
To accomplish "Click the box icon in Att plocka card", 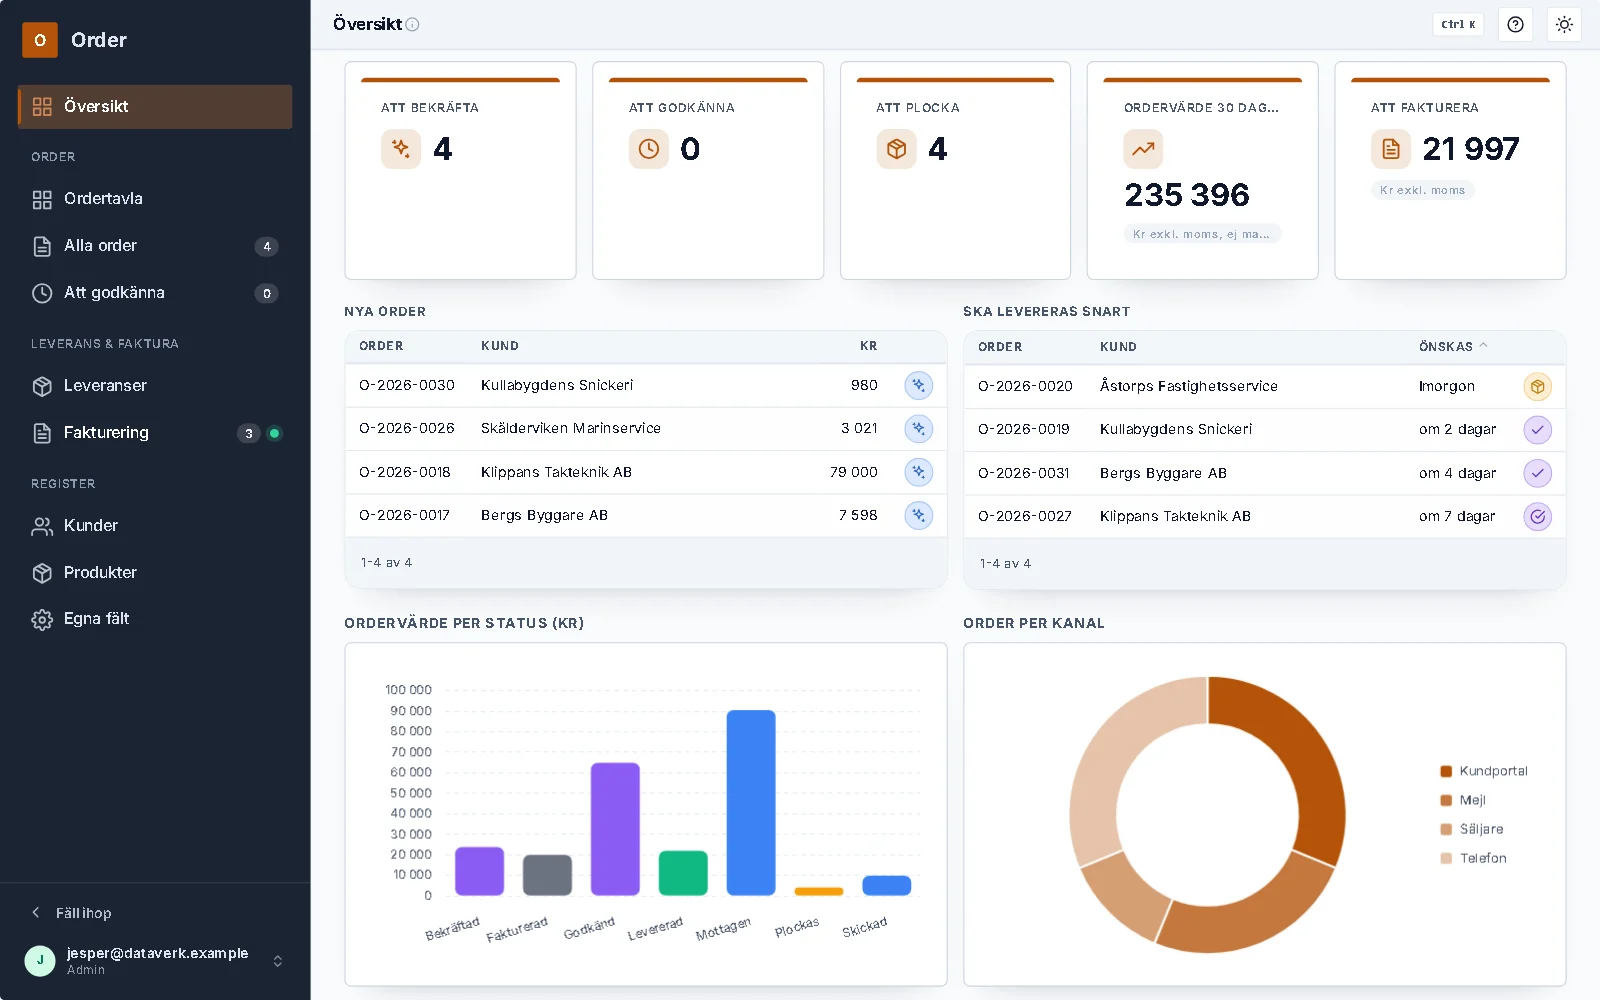I will 896,149.
